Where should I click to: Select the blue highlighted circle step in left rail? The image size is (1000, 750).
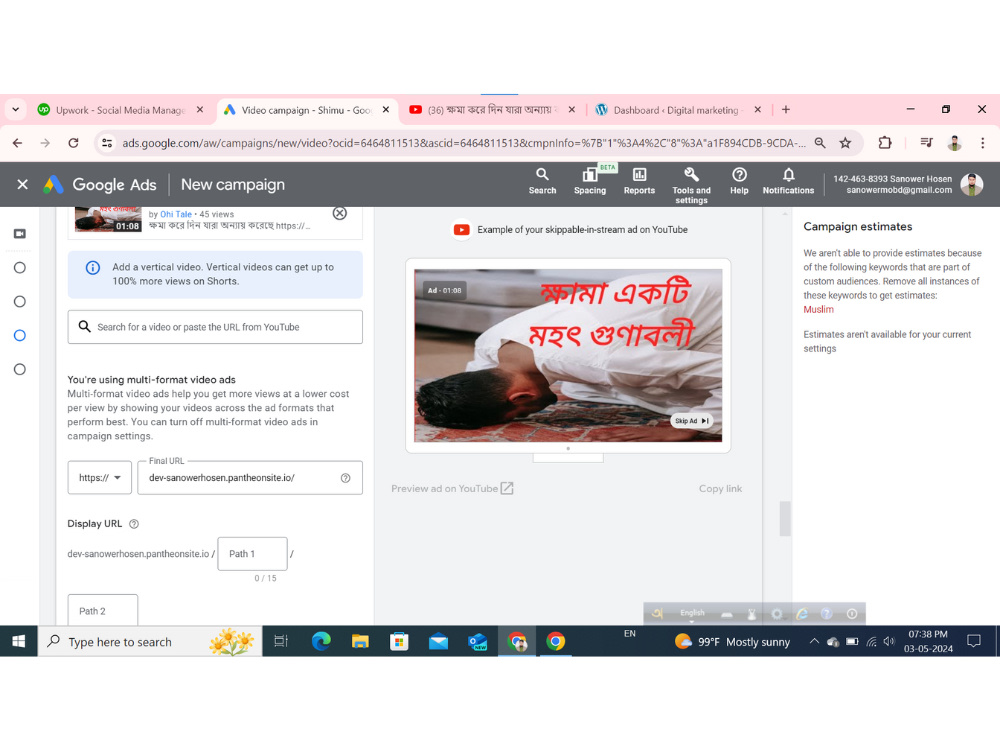(x=20, y=335)
